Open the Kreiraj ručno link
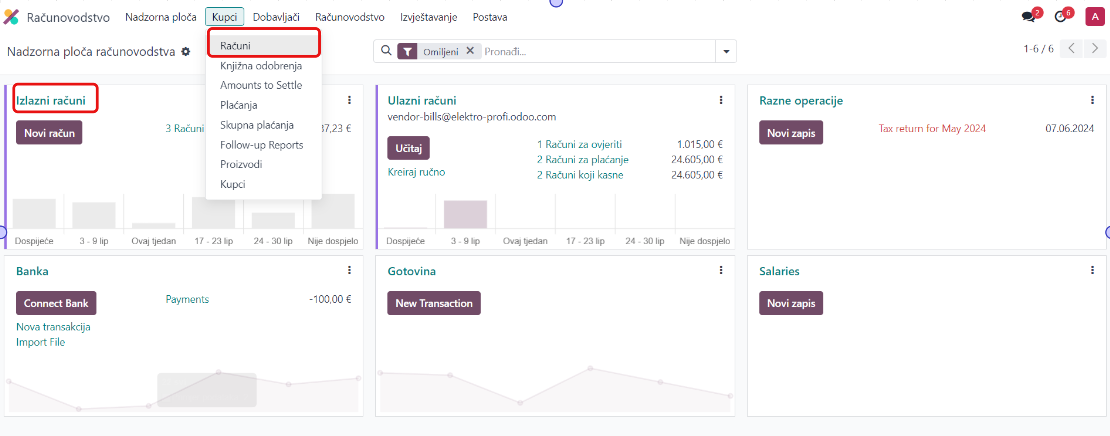 tap(416, 172)
